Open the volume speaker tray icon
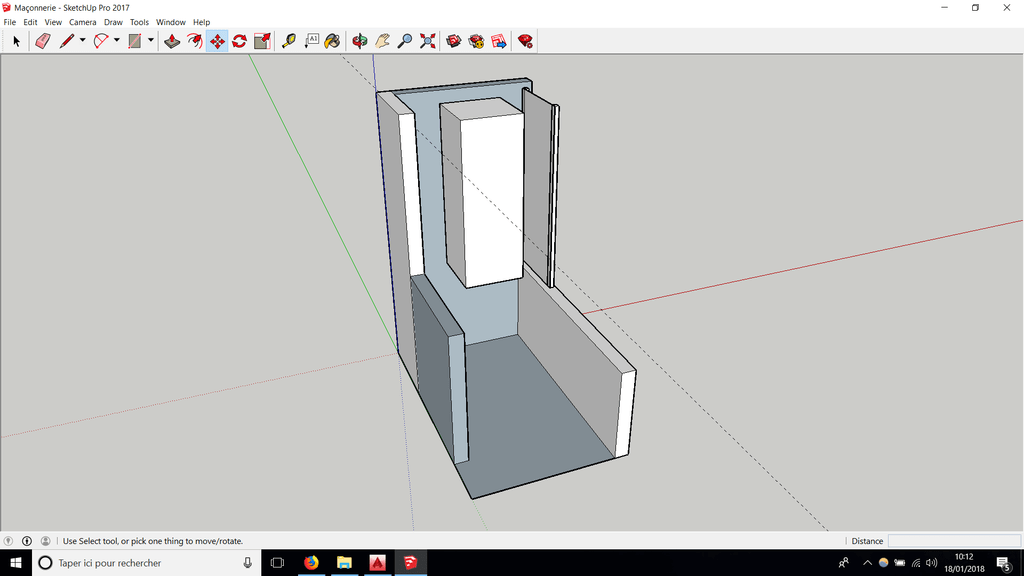 click(x=932, y=563)
